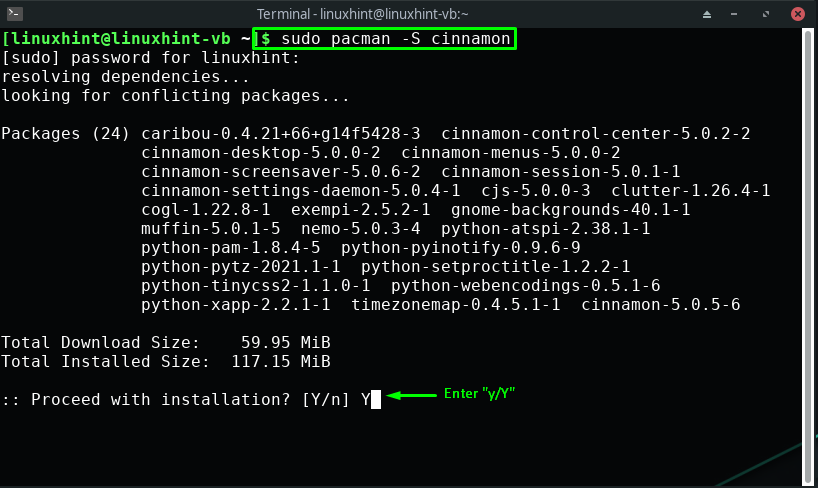Click the nemo-5.0.3-4 package entry

pyautogui.click(x=360, y=229)
